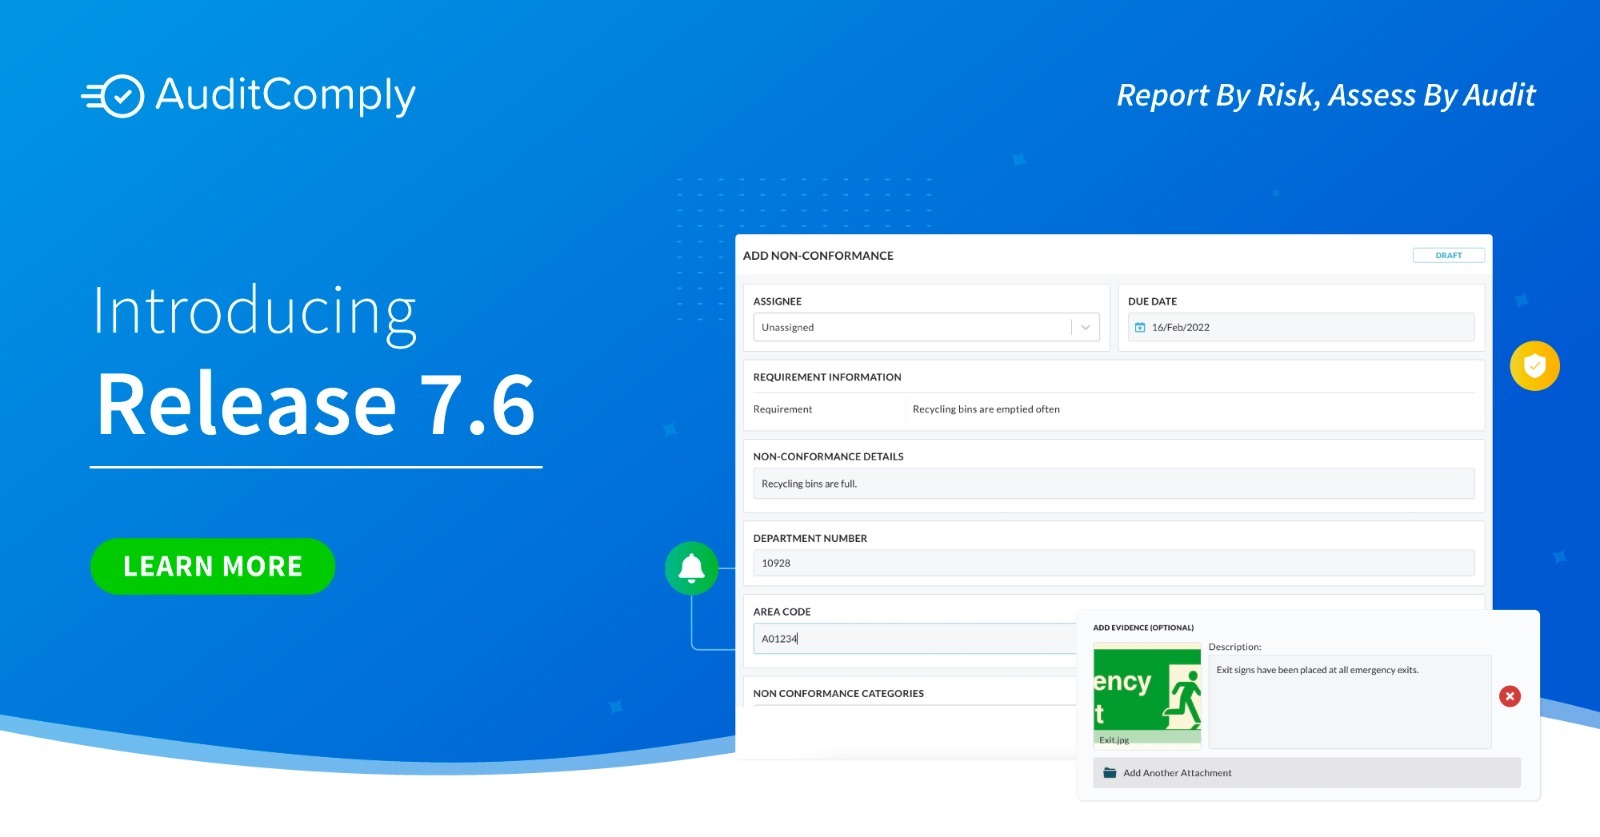The height and width of the screenshot is (837, 1600).
Task: Click the yellow shield checkmark badge
Action: (1535, 366)
